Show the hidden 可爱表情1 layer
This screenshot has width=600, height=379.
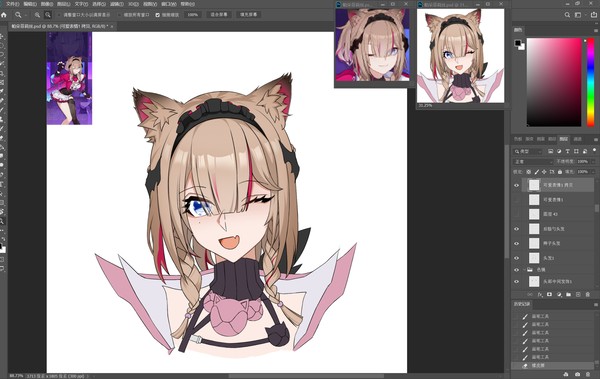(x=517, y=200)
